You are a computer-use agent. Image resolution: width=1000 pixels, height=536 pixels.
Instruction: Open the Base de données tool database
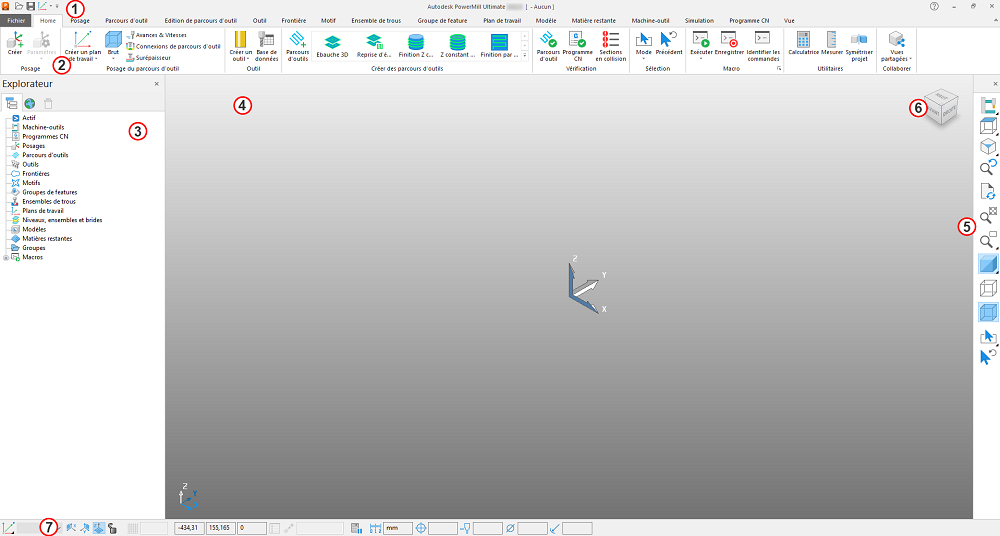(x=267, y=46)
